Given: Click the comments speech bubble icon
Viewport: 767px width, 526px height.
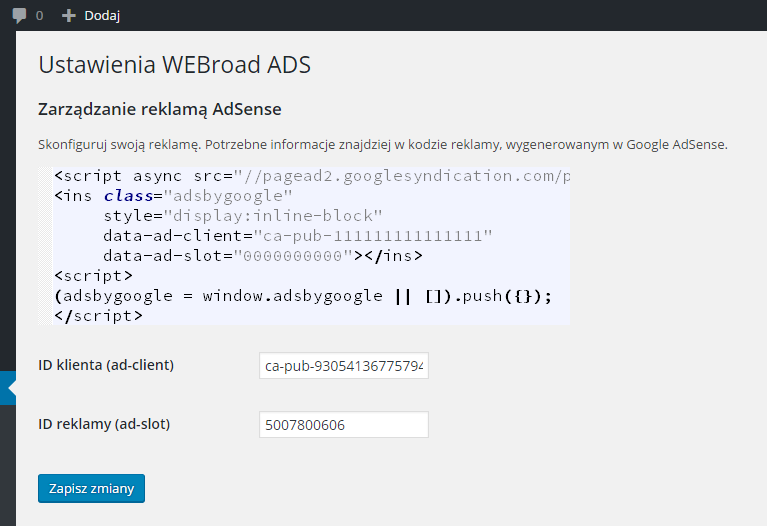Looking at the screenshot, I should [20, 15].
